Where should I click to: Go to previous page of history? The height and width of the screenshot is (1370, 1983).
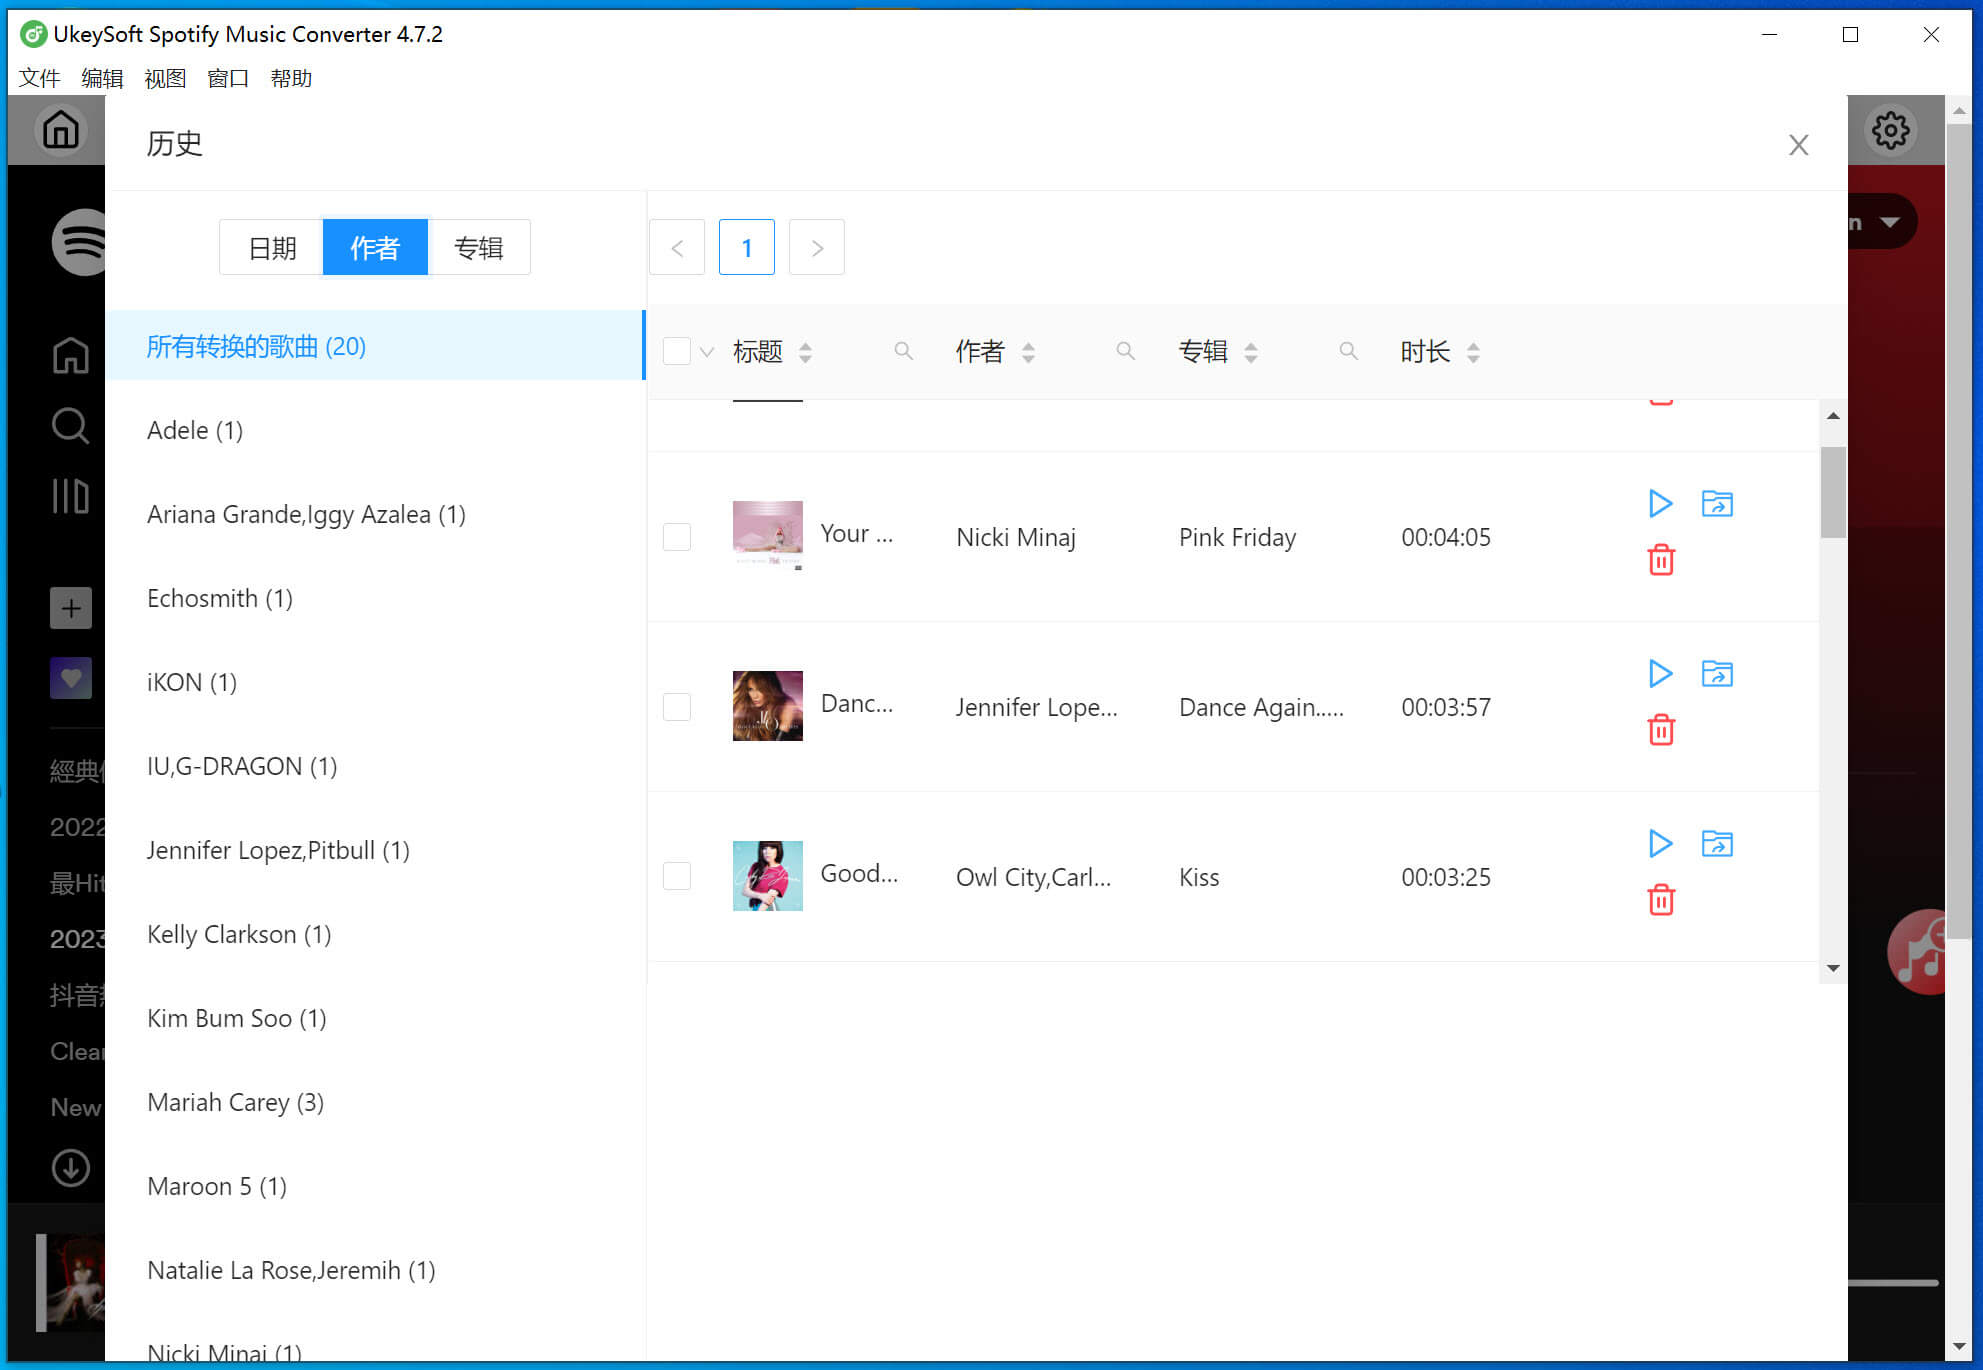(677, 247)
